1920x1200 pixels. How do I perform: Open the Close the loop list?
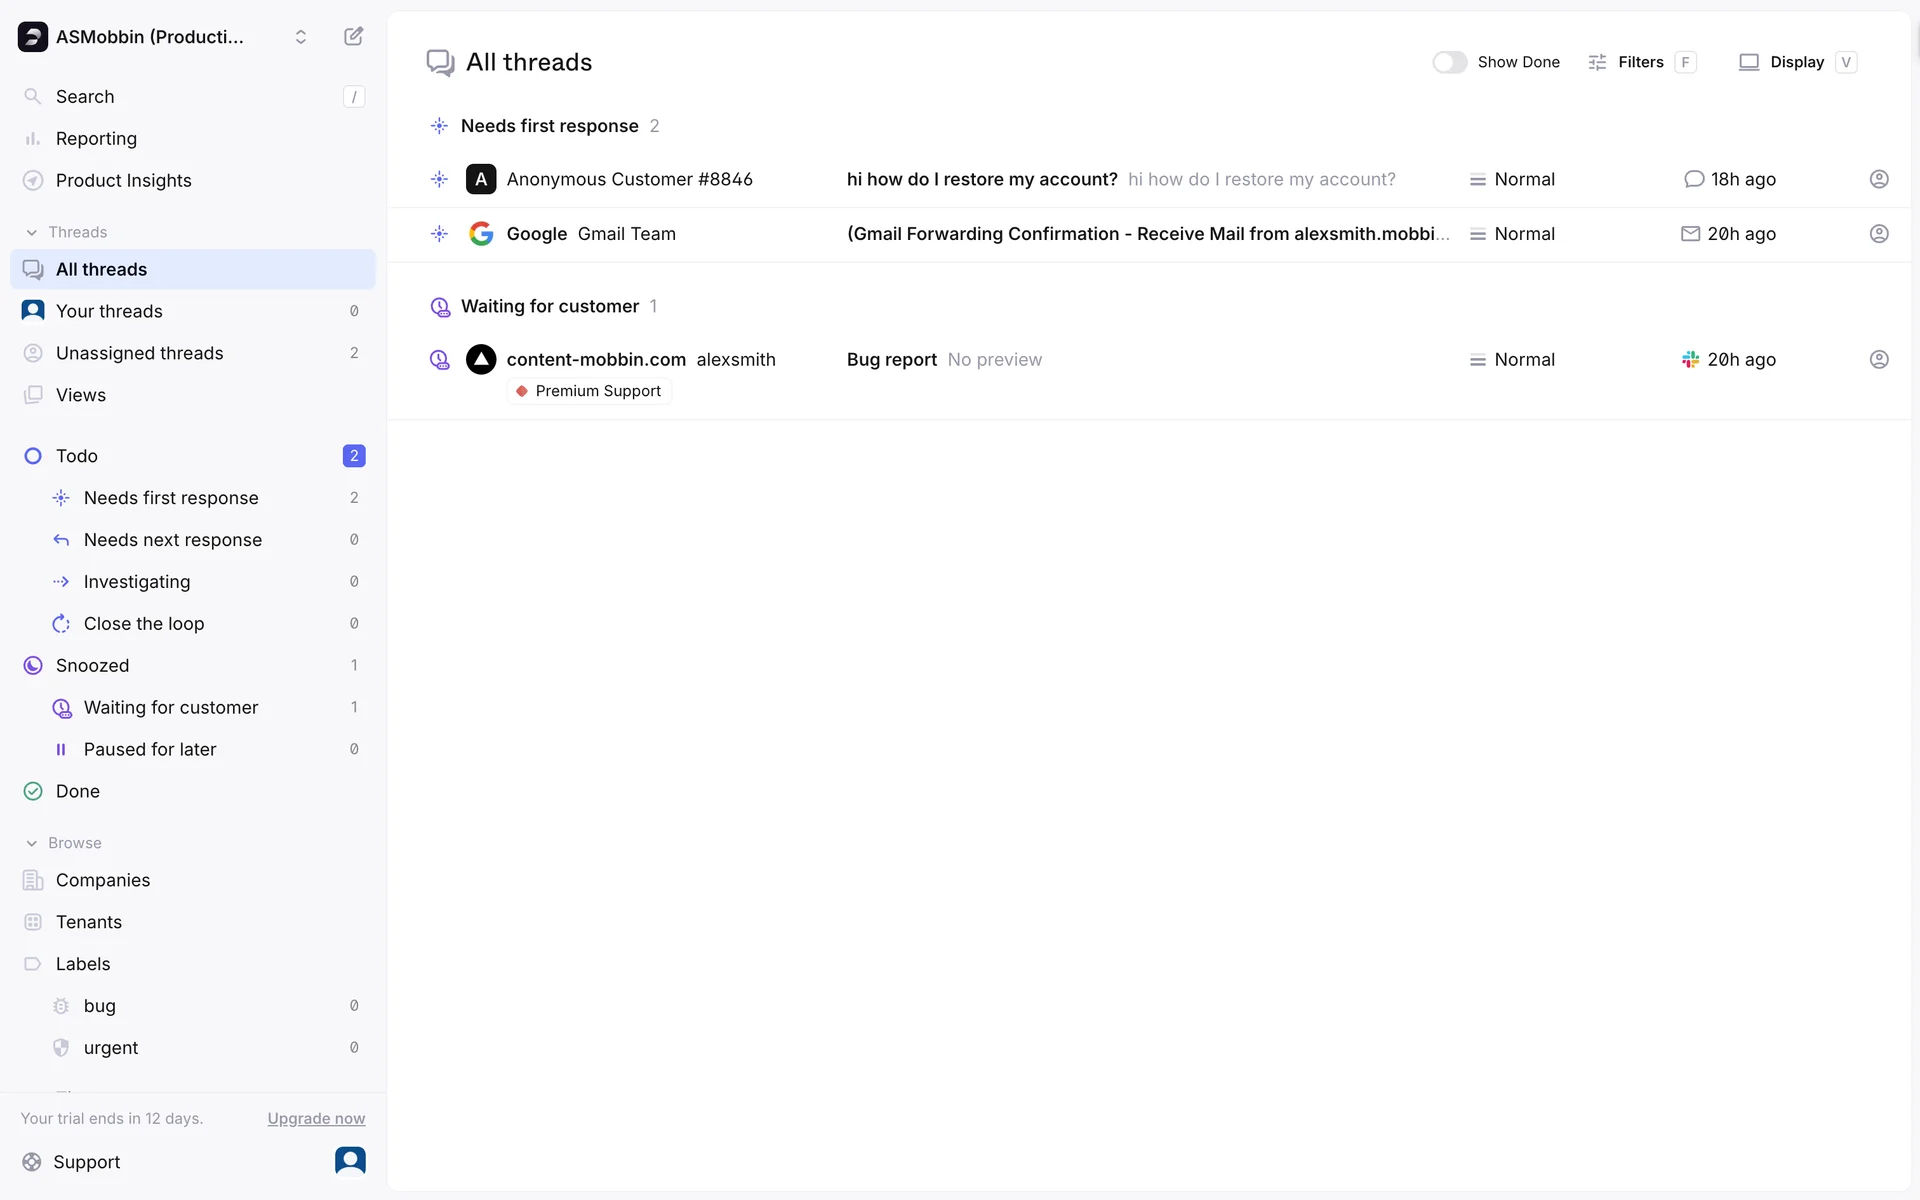pyautogui.click(x=144, y=624)
